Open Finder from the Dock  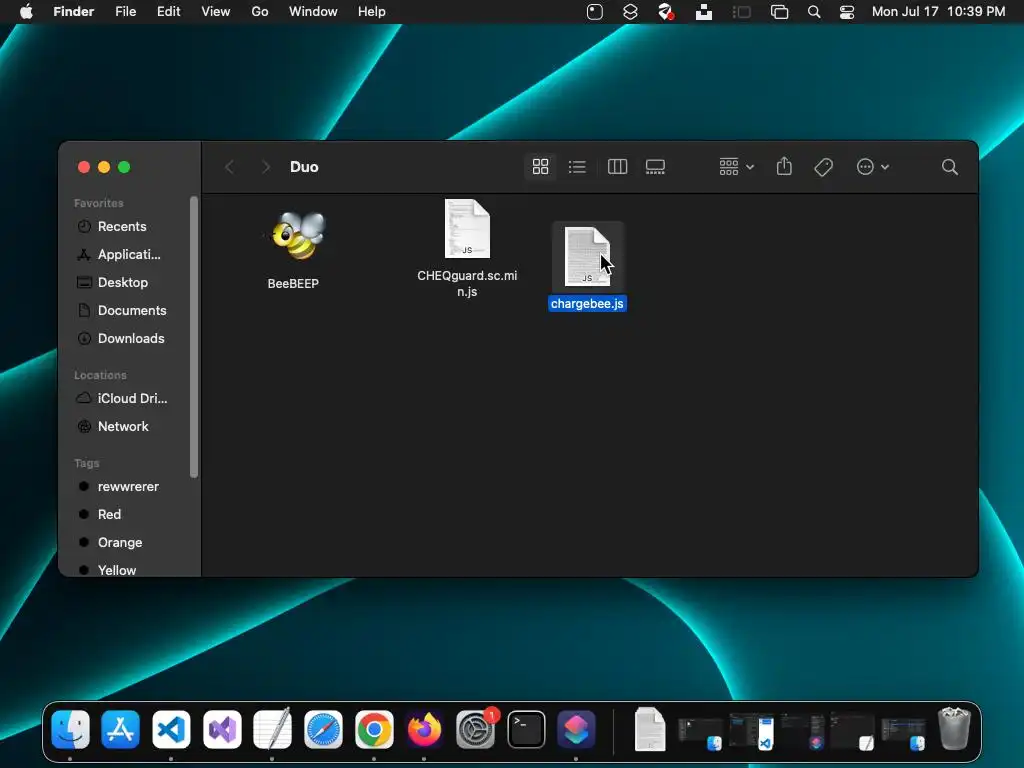point(71,729)
